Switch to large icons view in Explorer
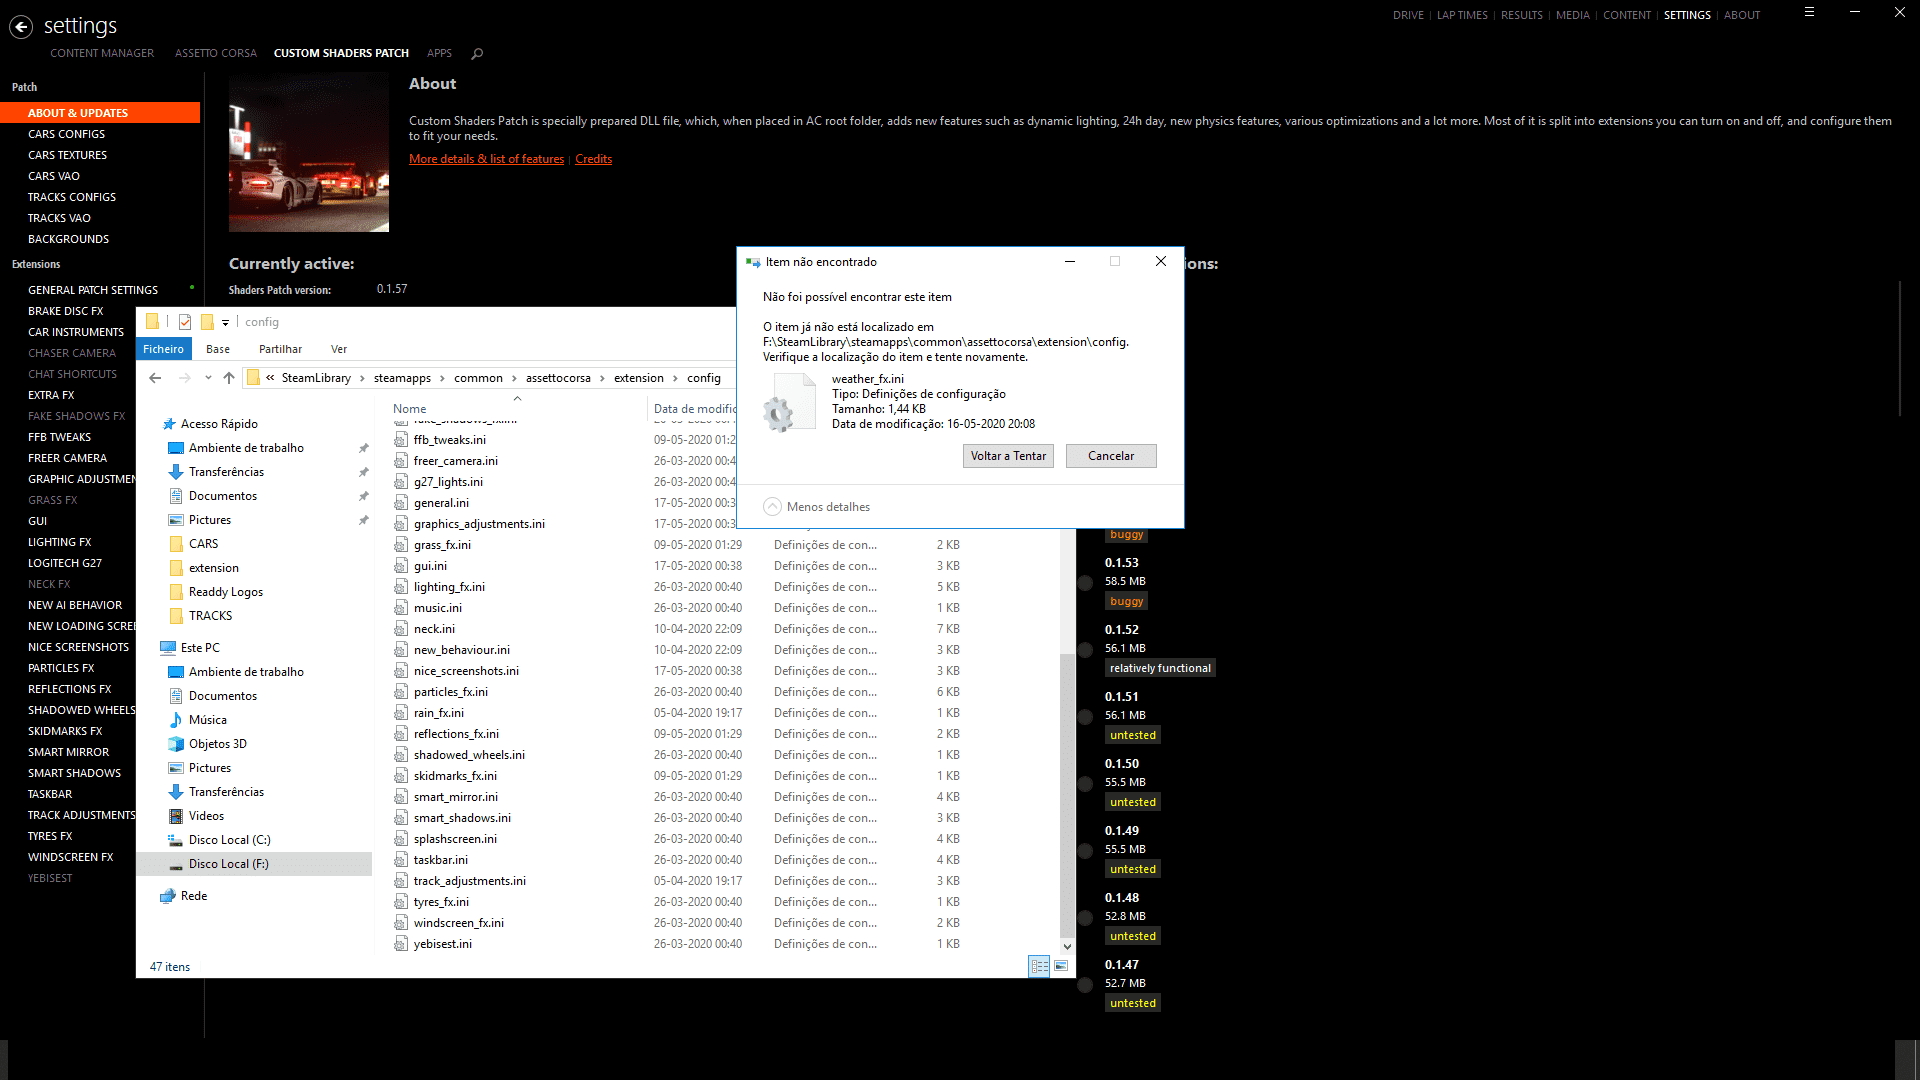 pyautogui.click(x=1061, y=966)
